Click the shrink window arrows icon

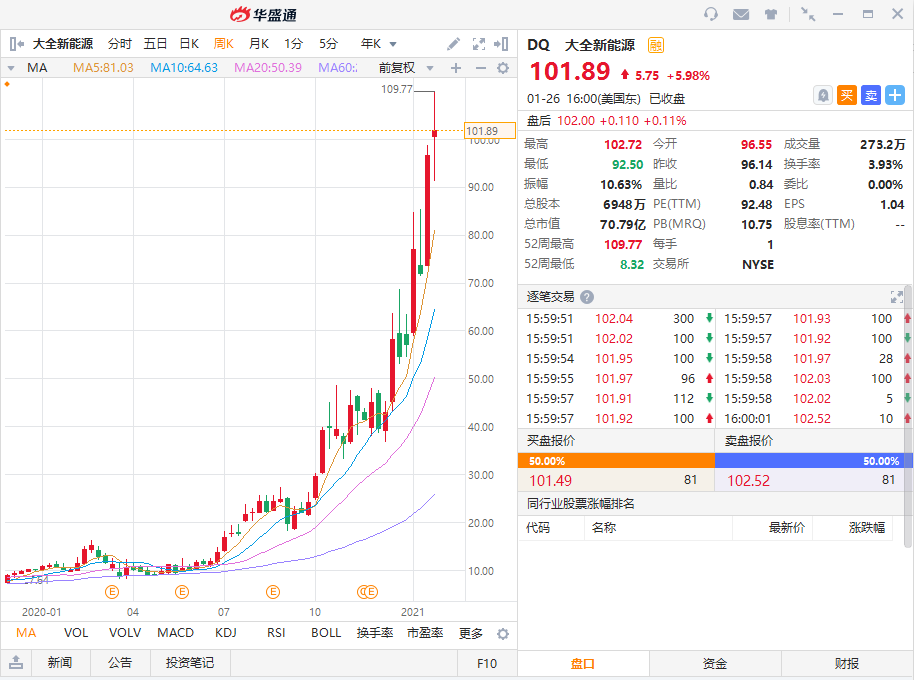coord(808,14)
